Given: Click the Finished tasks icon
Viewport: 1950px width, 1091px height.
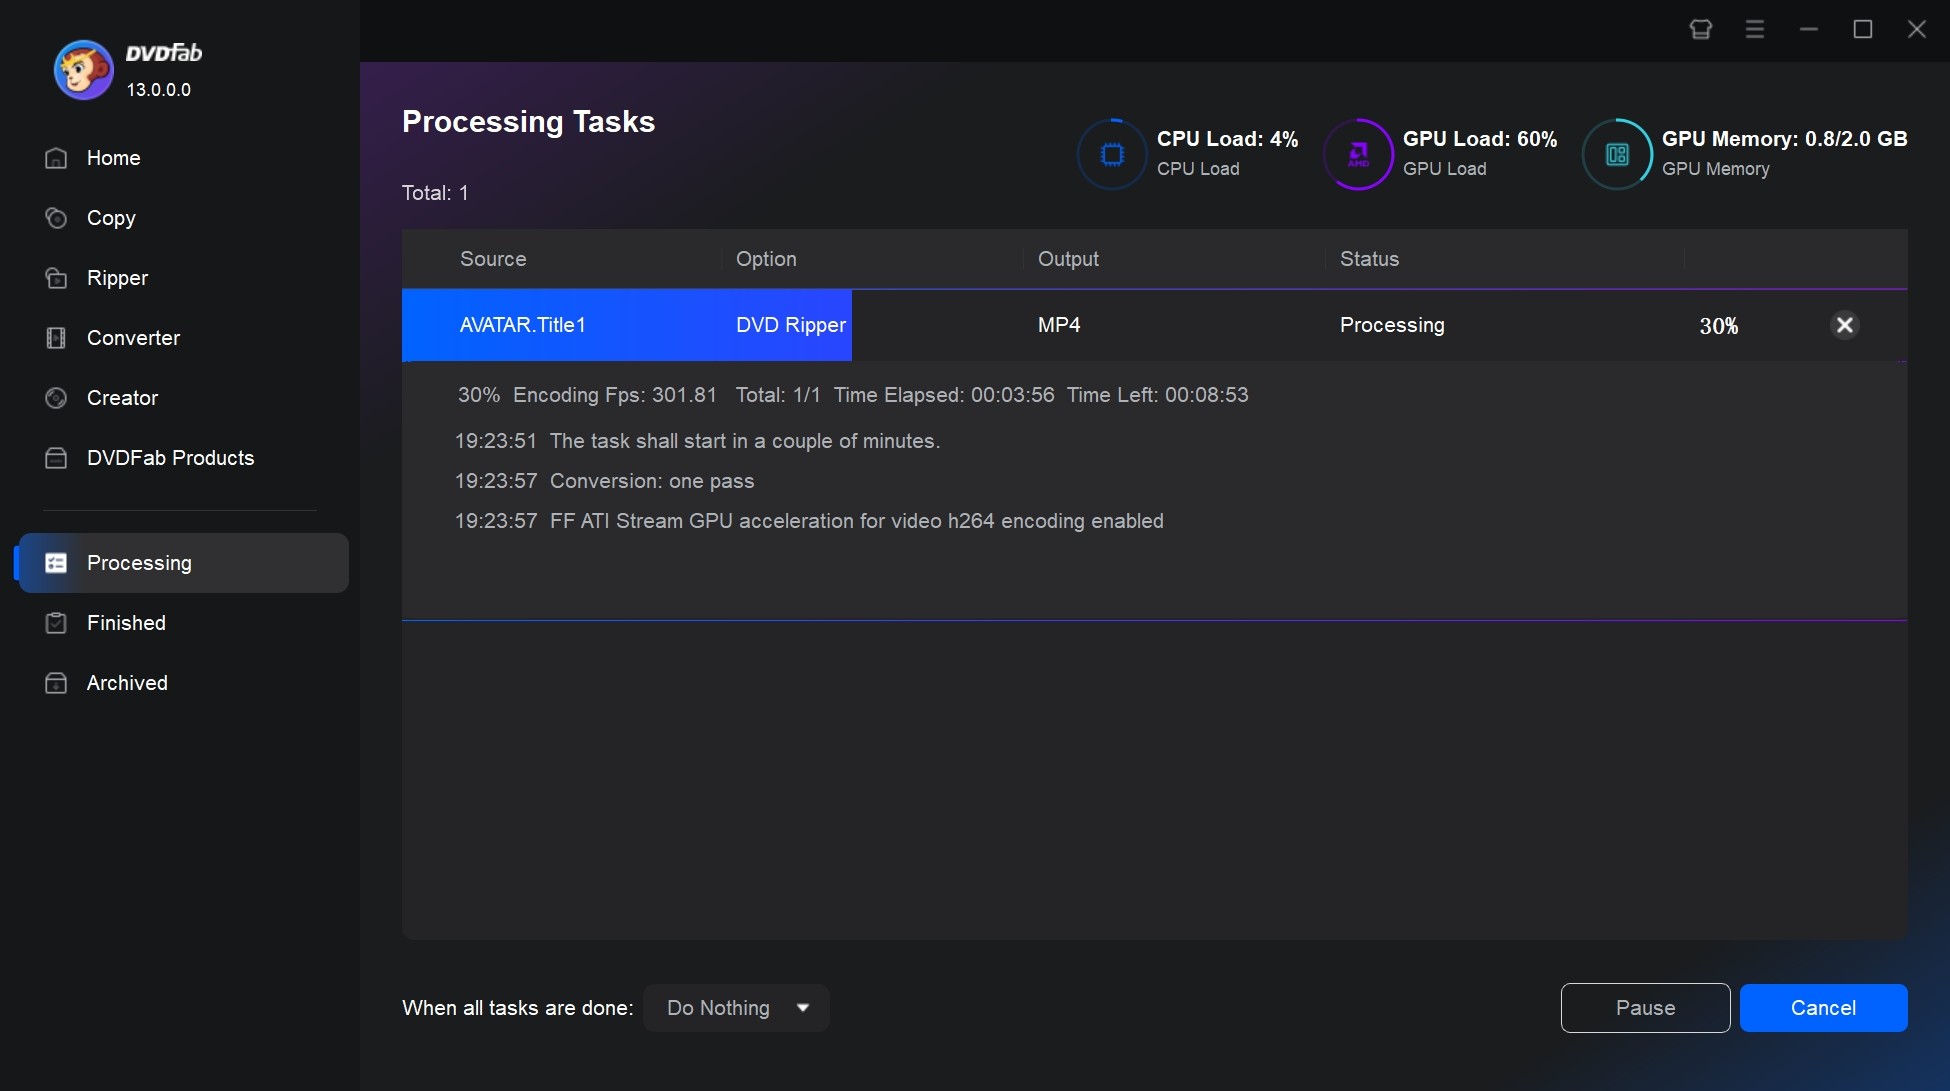Looking at the screenshot, I should click(55, 622).
